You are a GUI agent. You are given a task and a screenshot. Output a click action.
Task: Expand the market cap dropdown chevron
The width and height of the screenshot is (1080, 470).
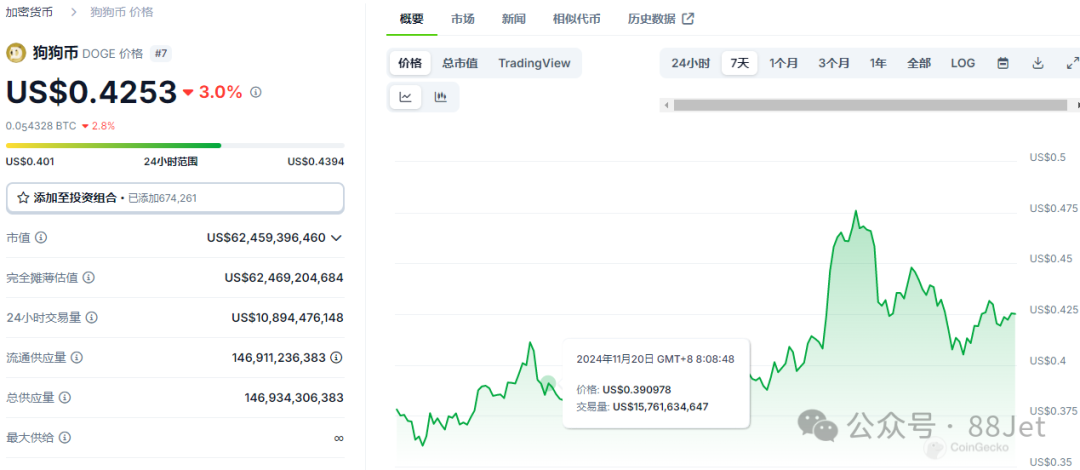pos(336,238)
